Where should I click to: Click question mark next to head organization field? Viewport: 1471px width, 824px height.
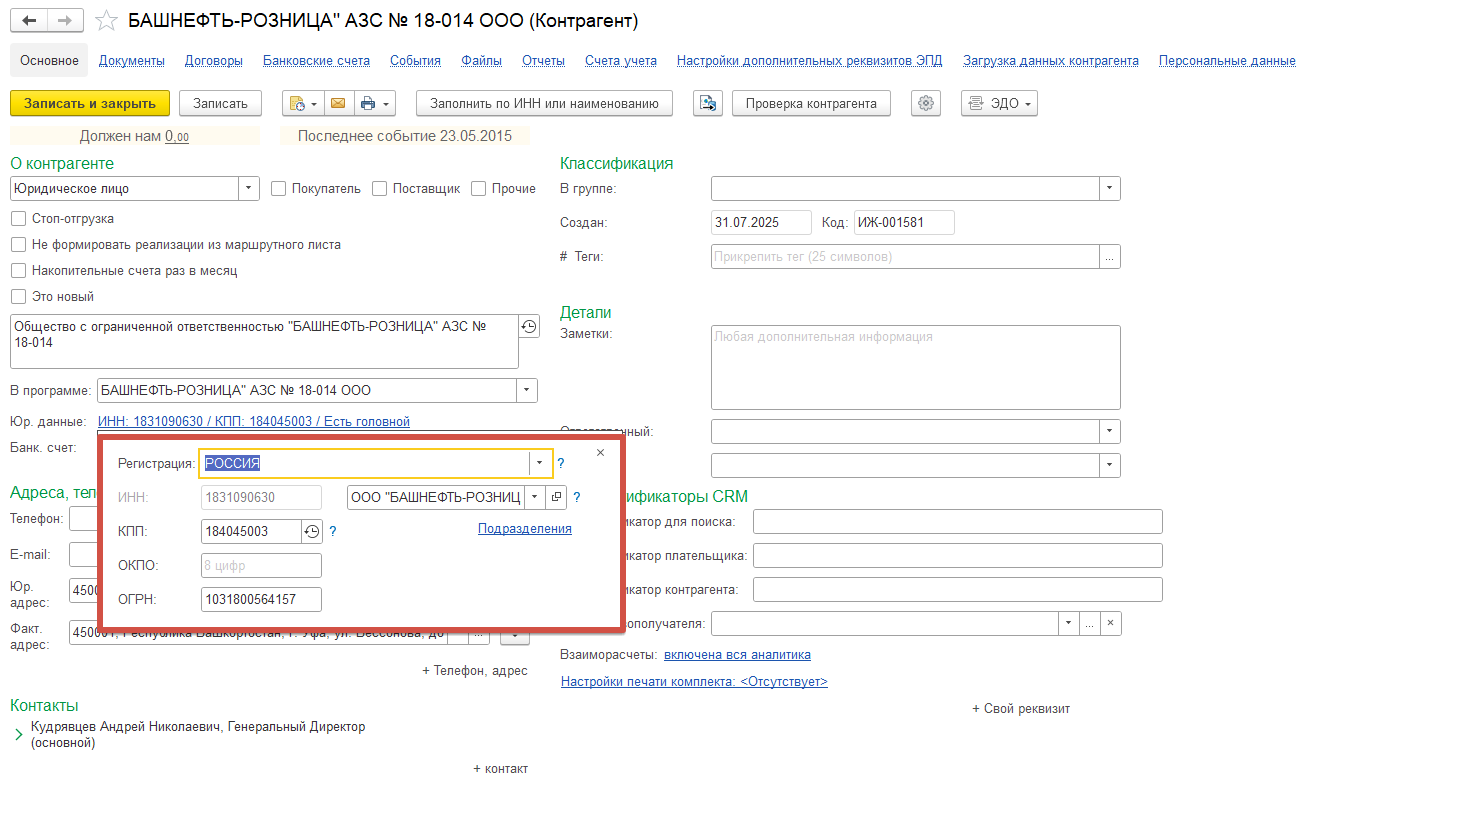point(577,497)
